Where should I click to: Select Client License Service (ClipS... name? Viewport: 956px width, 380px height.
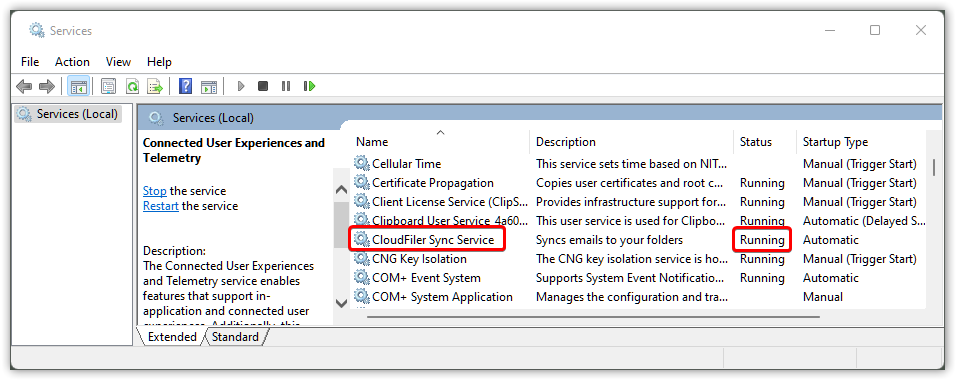449,201
